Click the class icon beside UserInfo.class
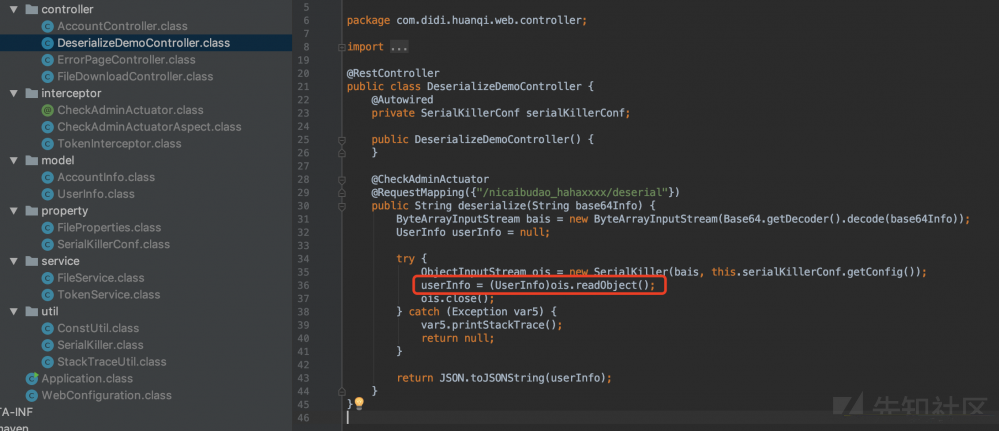 47,194
